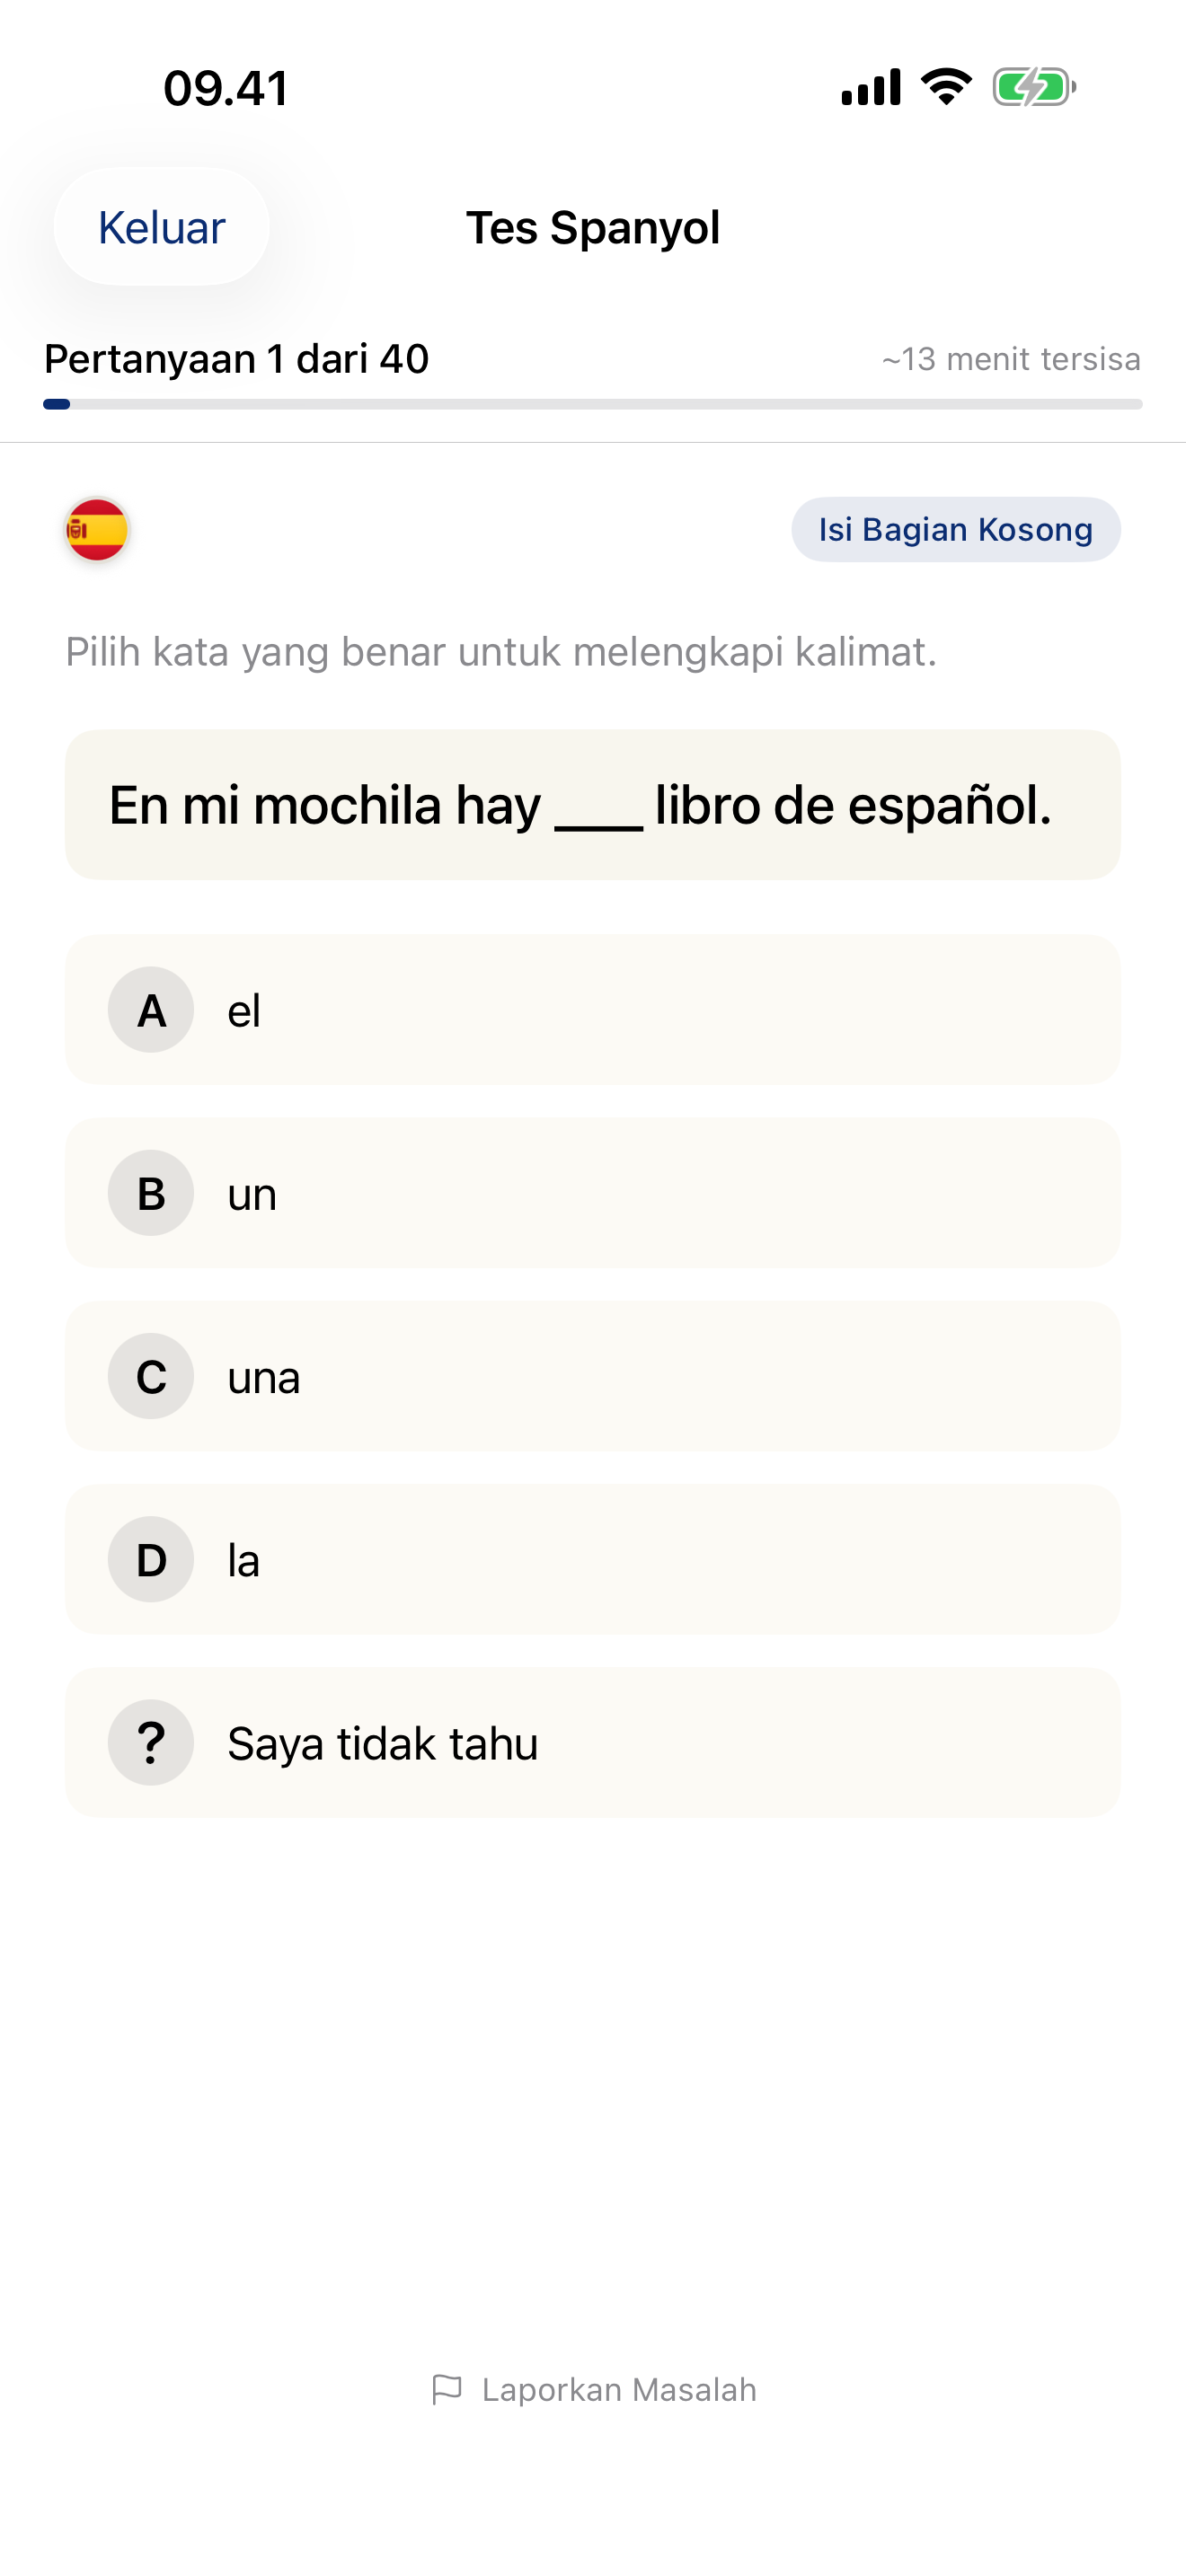Tap the letter A circle badge
The height and width of the screenshot is (2576, 1186).
point(151,1010)
